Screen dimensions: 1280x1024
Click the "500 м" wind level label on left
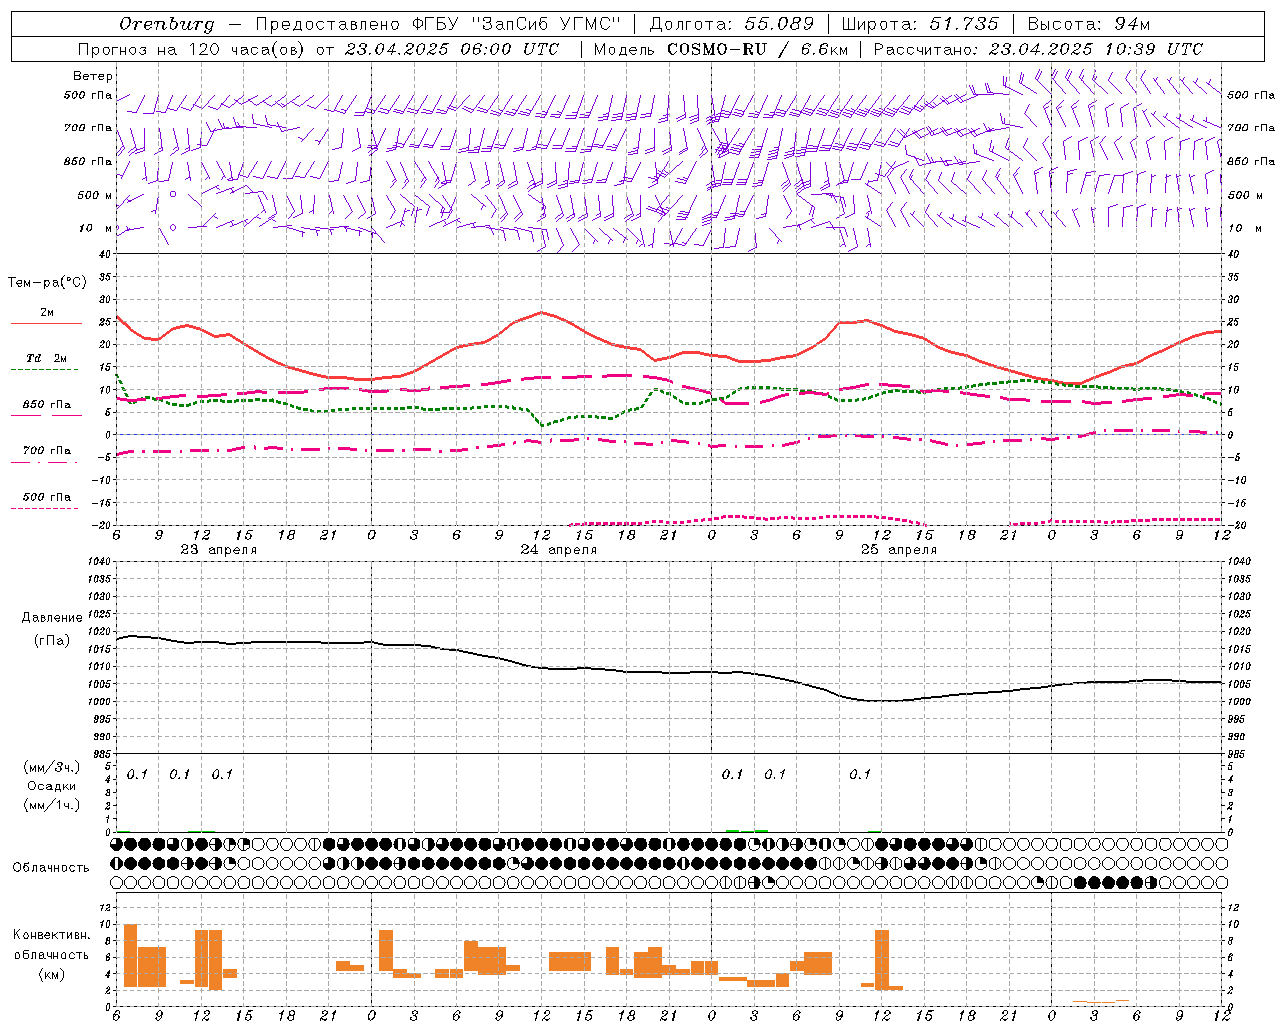[95, 196]
